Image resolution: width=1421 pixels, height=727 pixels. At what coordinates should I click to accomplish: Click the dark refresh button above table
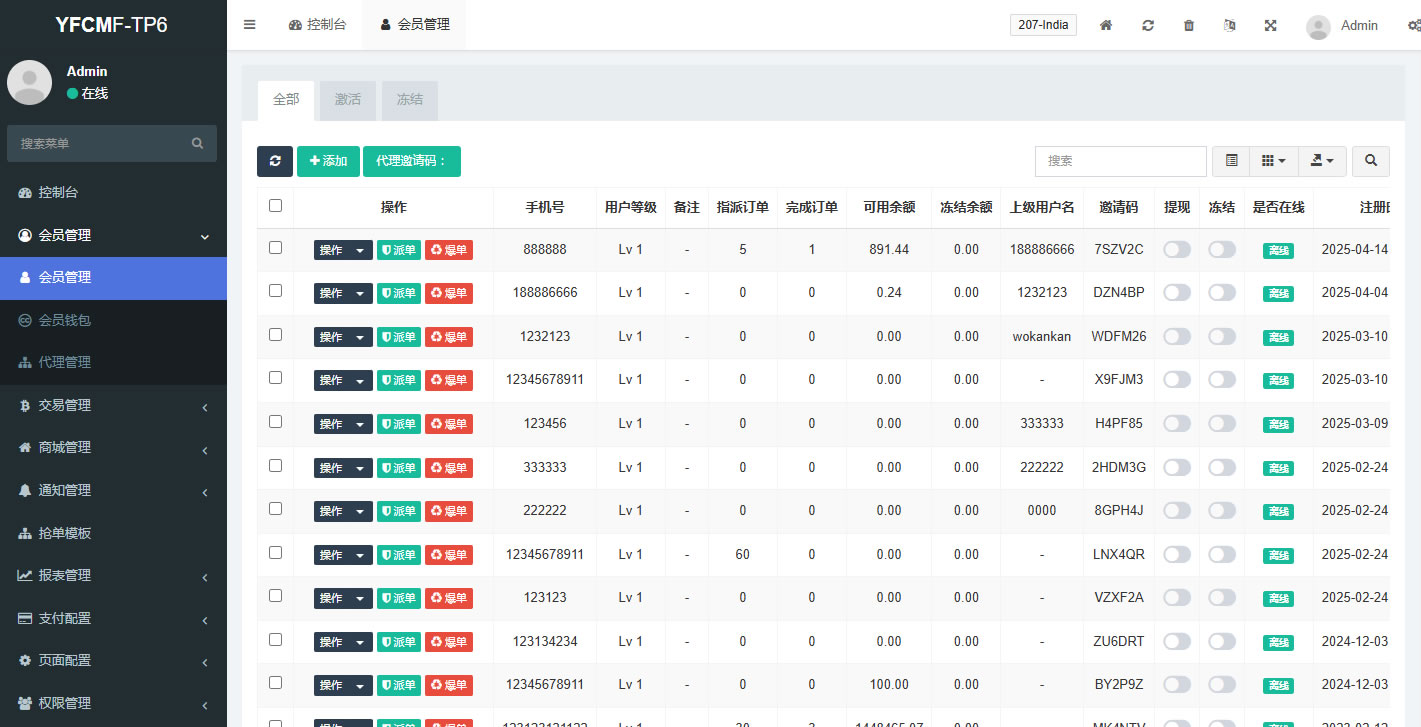pyautogui.click(x=275, y=161)
